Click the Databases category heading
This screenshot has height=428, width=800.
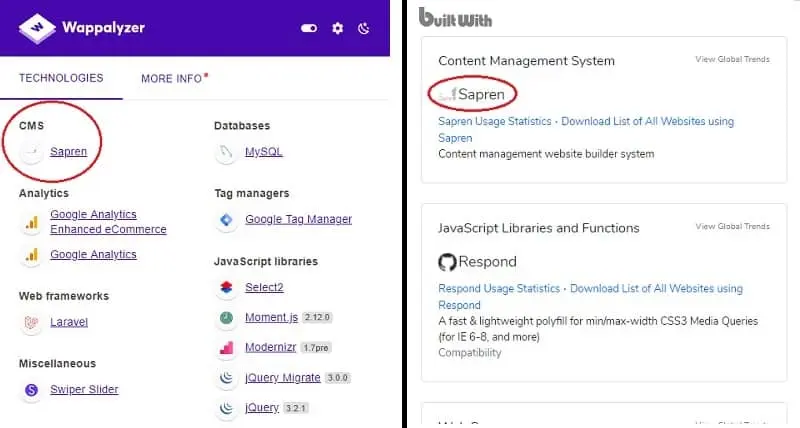pos(242,125)
